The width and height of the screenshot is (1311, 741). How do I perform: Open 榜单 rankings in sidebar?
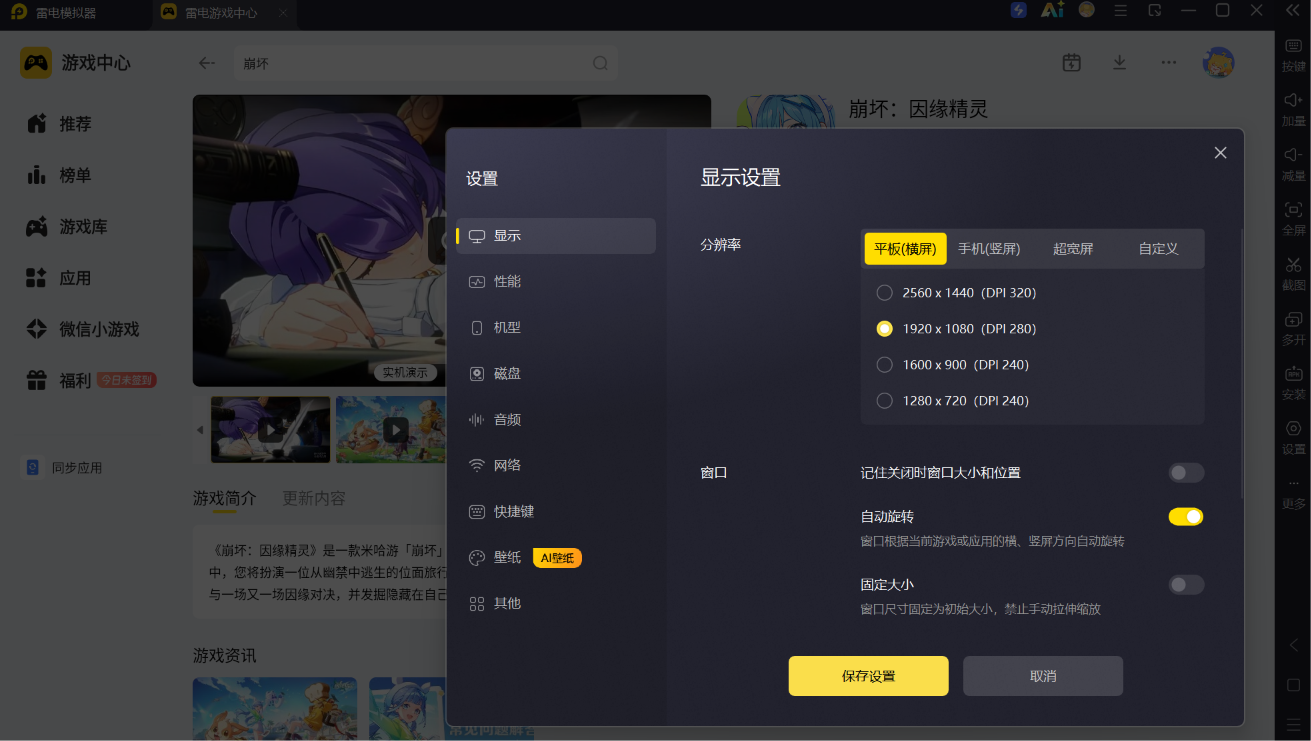(x=60, y=175)
